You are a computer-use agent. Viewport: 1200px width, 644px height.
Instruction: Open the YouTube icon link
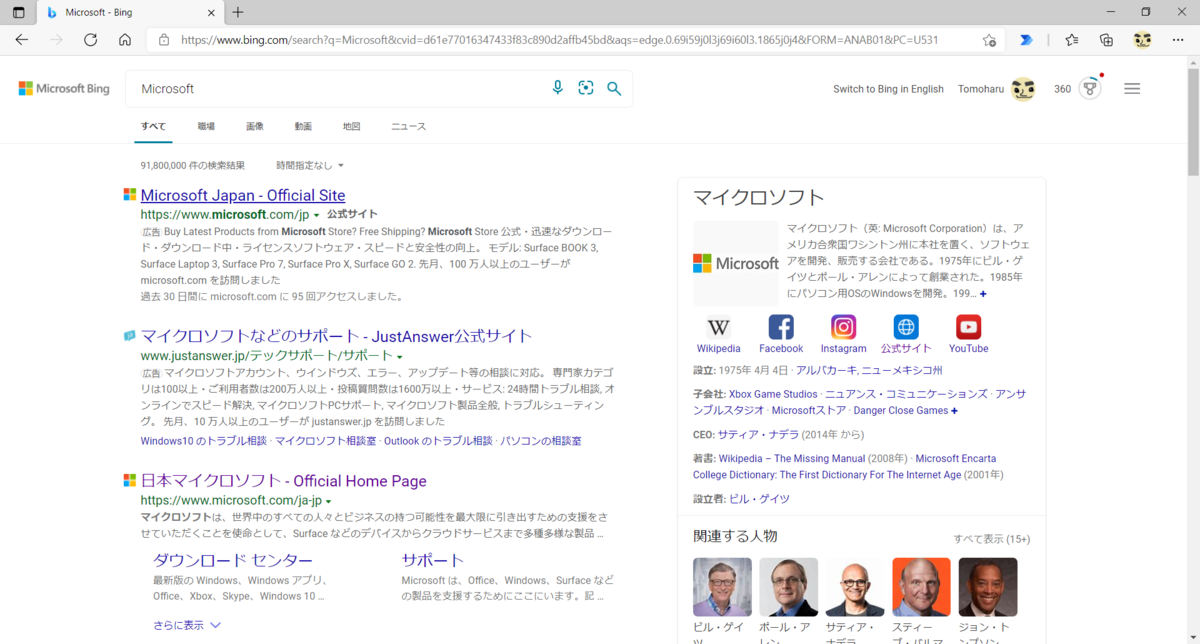(x=968, y=327)
